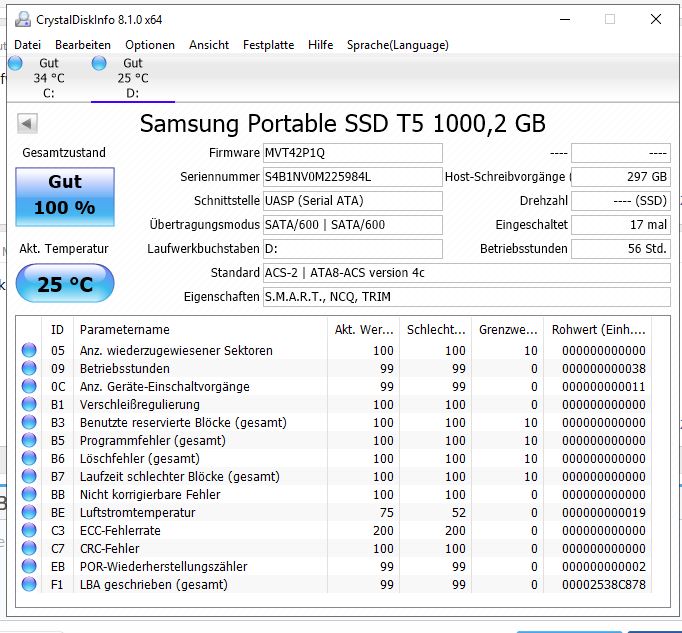
Task: Open the Ansicht menu
Action: pos(209,45)
